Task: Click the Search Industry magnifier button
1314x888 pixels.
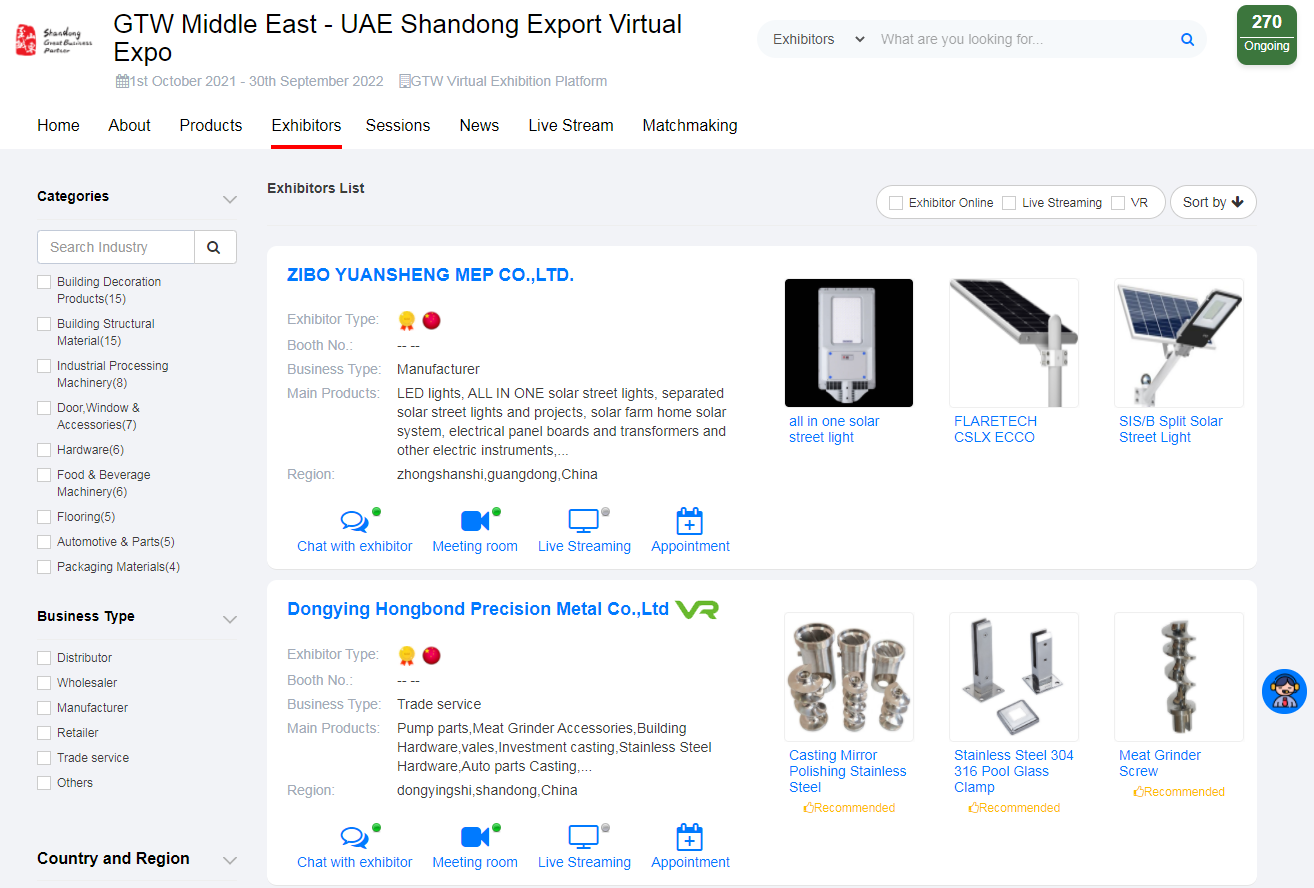Action: [215, 247]
